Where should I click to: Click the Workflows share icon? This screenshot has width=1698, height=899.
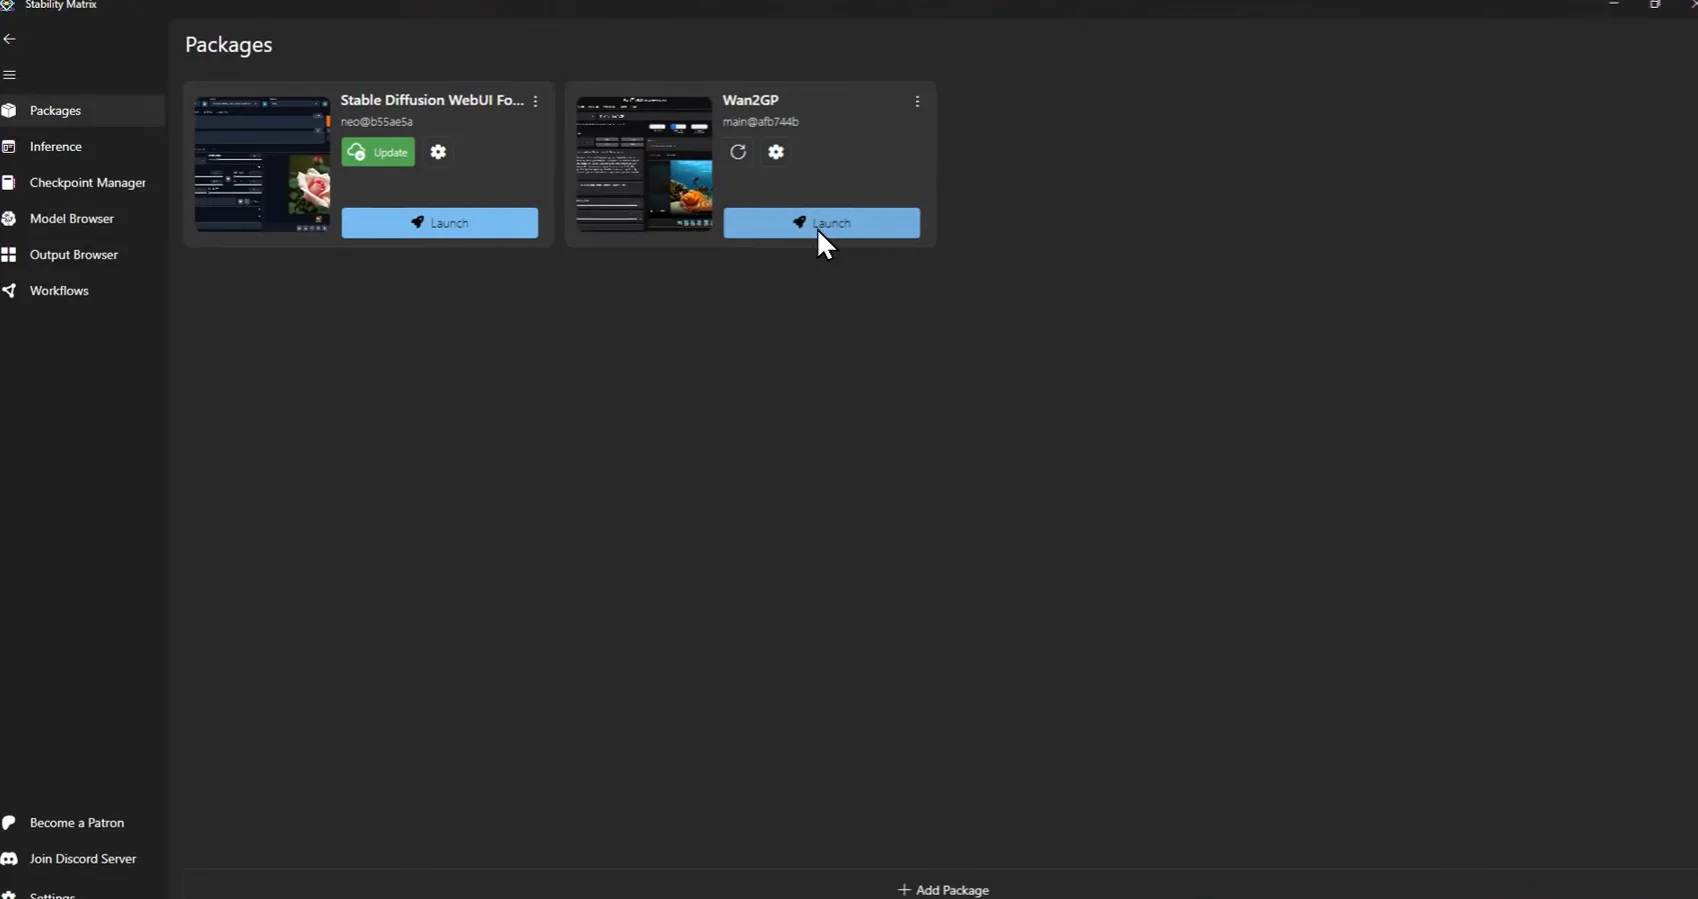9,291
